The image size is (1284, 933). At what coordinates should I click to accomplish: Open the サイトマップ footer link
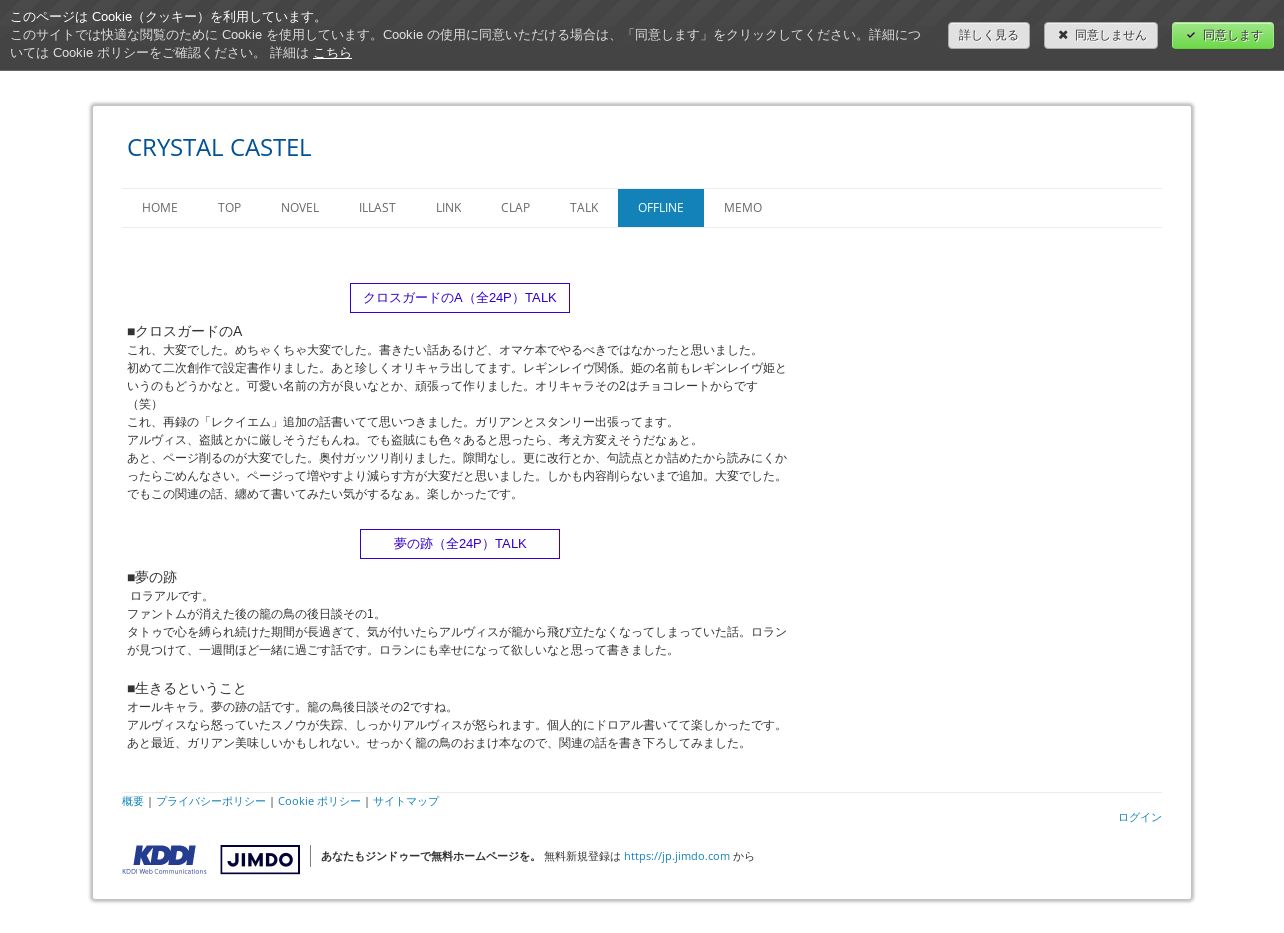pyautogui.click(x=406, y=801)
